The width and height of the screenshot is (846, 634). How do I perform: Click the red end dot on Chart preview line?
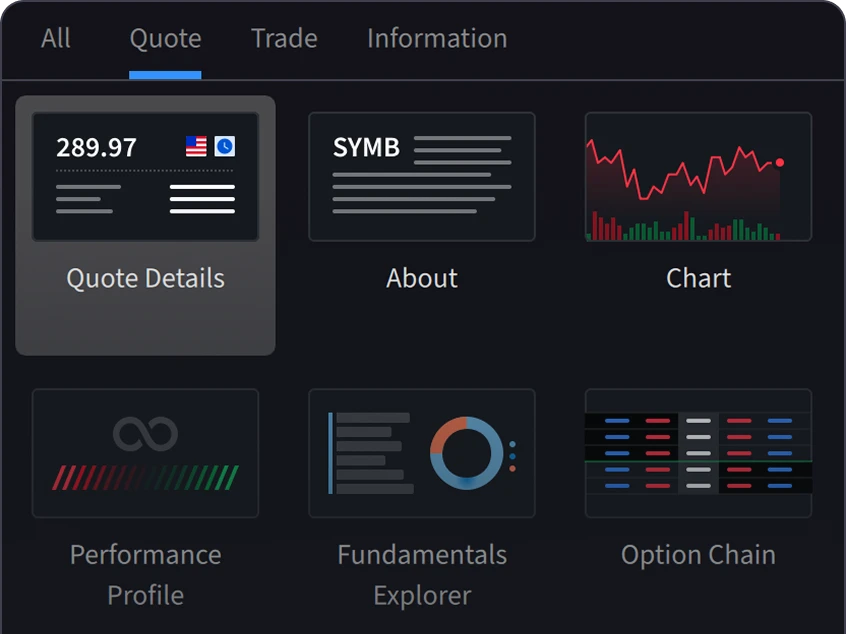pos(780,162)
